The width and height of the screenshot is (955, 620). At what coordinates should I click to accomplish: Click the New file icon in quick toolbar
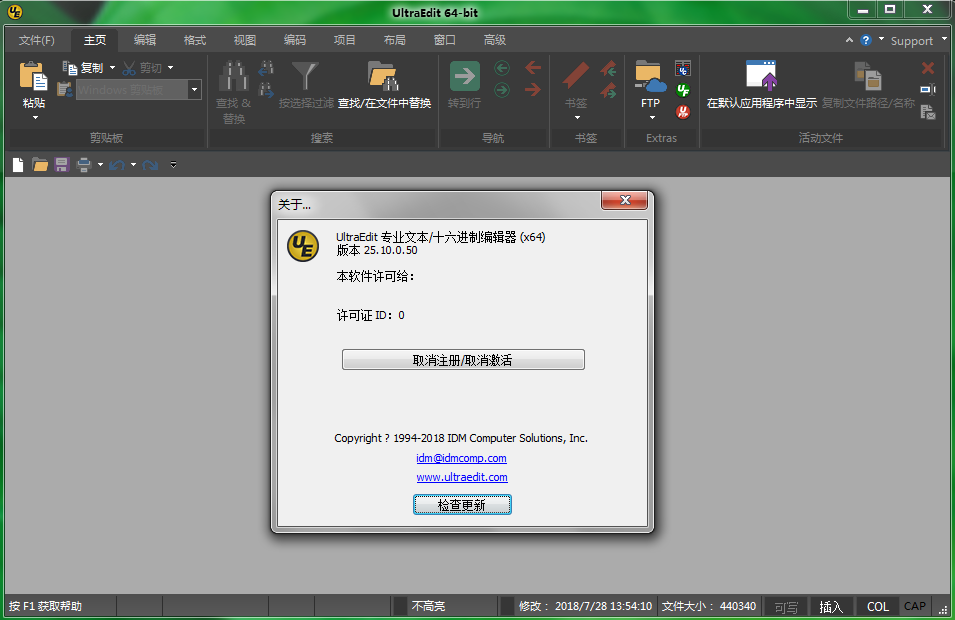[x=18, y=164]
